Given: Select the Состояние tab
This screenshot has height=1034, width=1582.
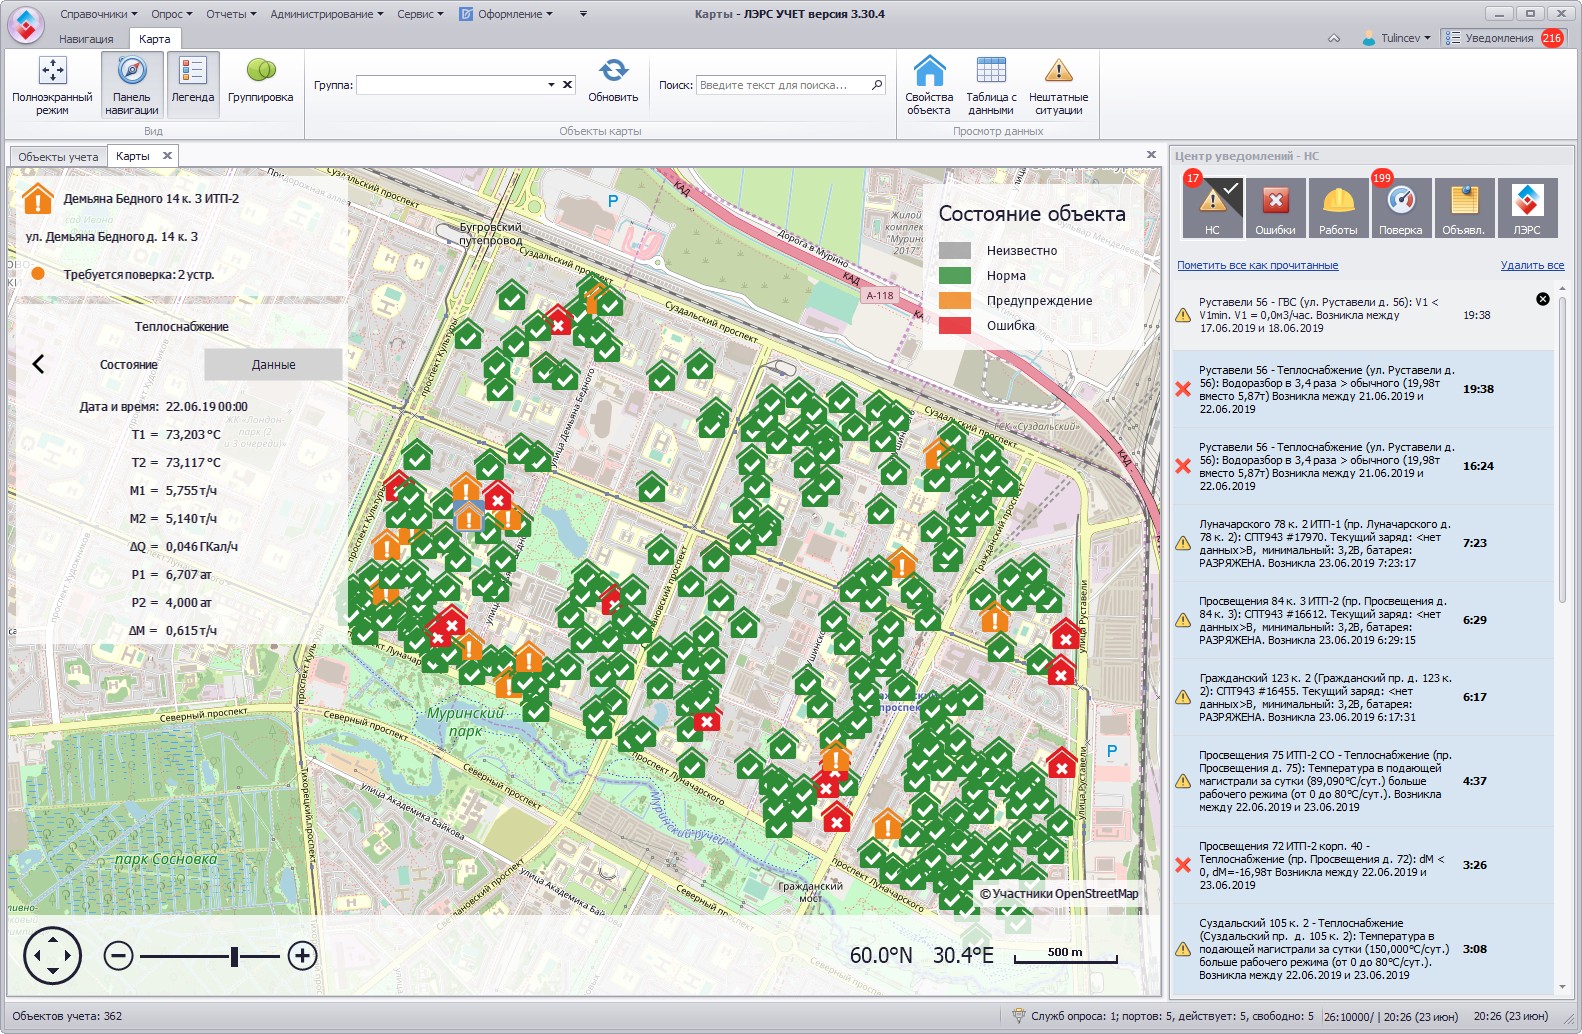Looking at the screenshot, I should pos(129,365).
